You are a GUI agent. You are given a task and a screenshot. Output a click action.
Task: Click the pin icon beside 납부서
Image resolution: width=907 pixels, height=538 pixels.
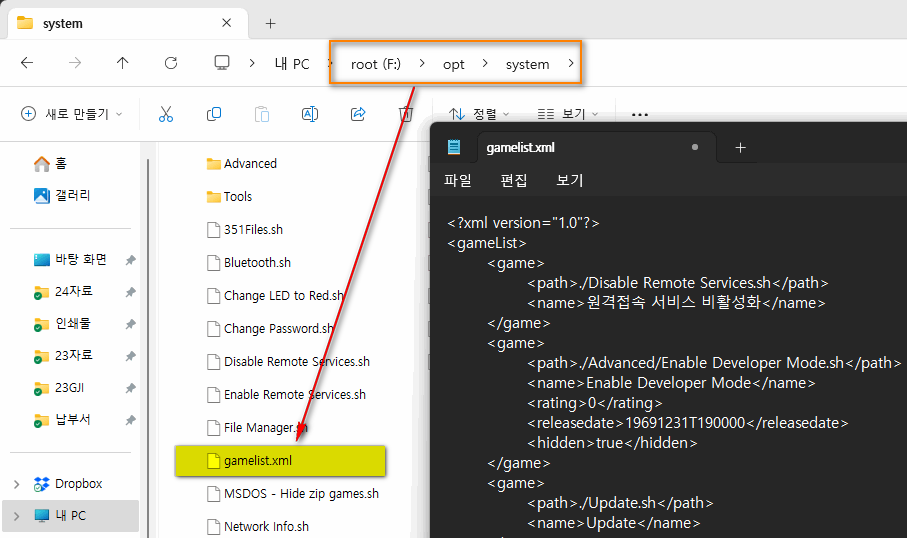coord(130,420)
